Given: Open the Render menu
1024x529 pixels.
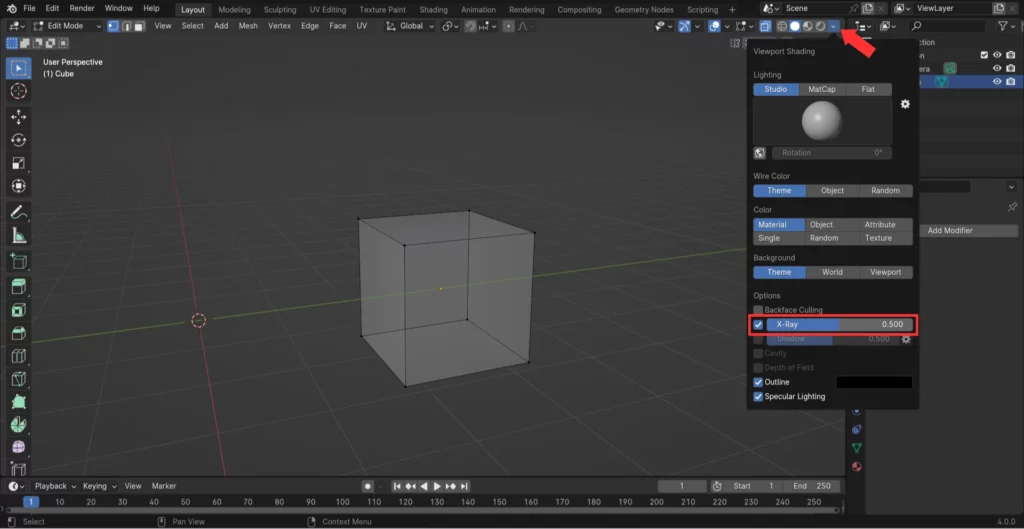Looking at the screenshot, I should point(82,8).
